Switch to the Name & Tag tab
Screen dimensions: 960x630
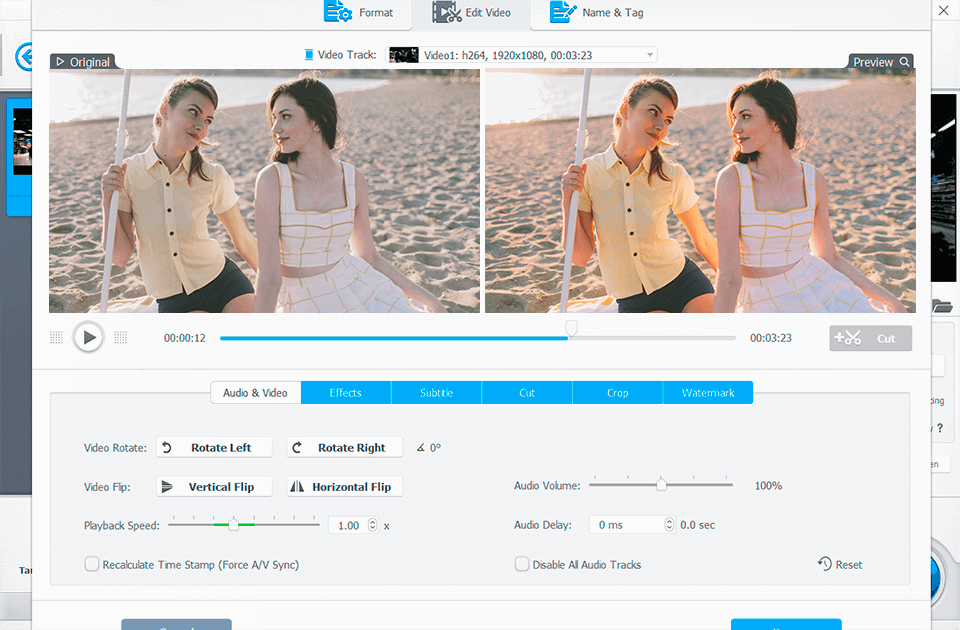tap(596, 13)
